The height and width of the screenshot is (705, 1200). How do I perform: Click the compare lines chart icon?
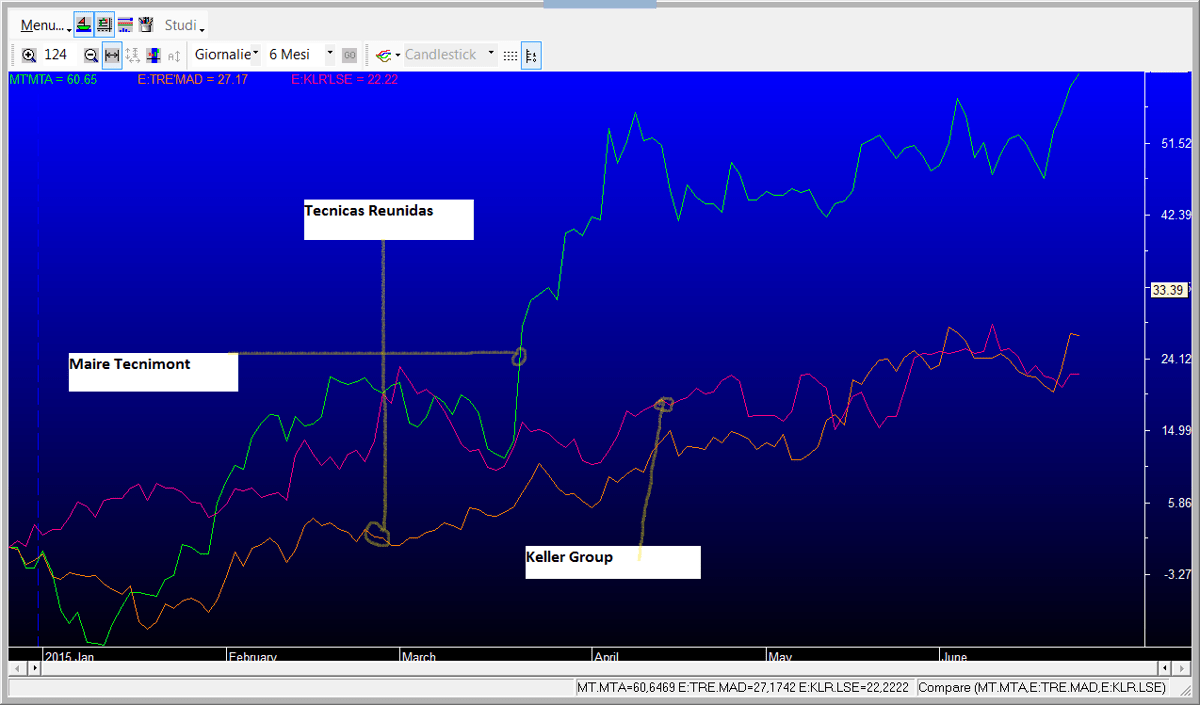pos(383,55)
